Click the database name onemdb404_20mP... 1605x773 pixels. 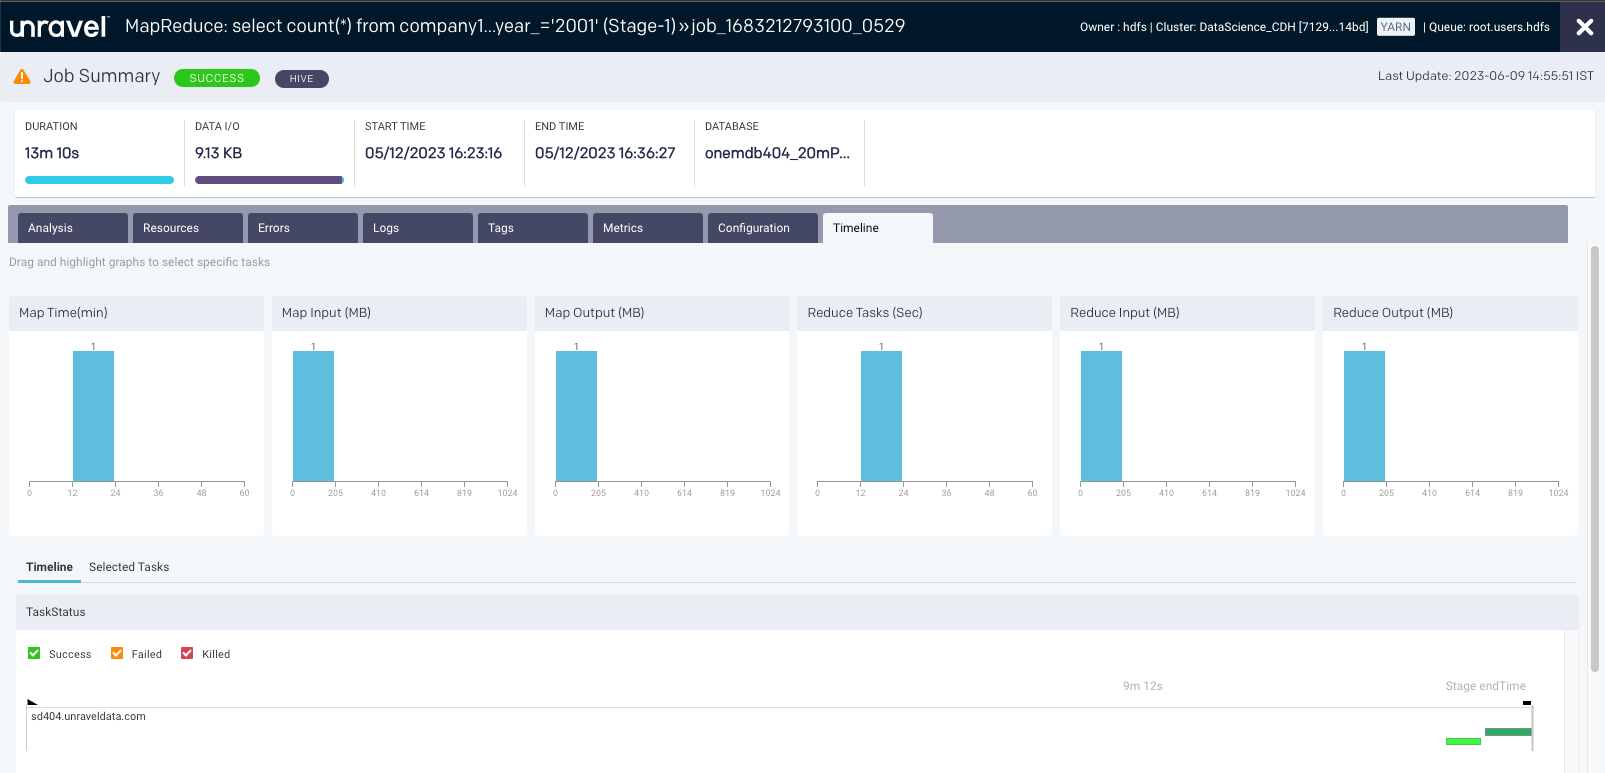(777, 153)
